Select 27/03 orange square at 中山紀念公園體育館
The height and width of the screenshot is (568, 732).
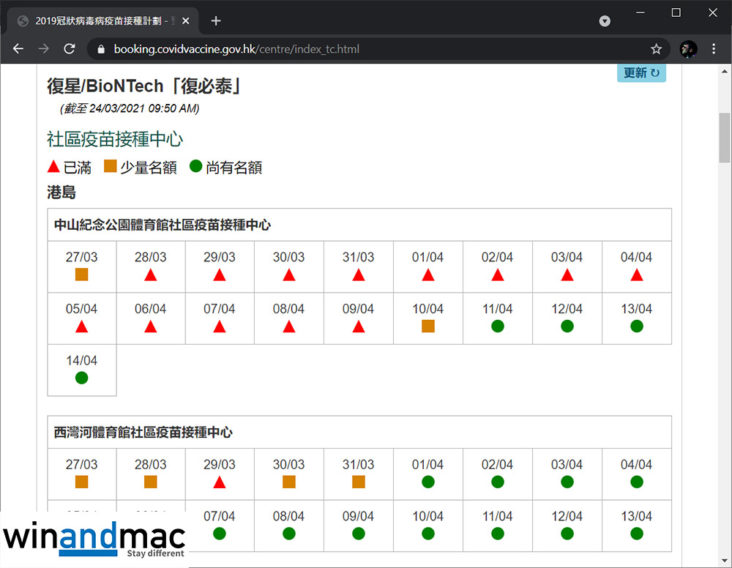pos(82,274)
